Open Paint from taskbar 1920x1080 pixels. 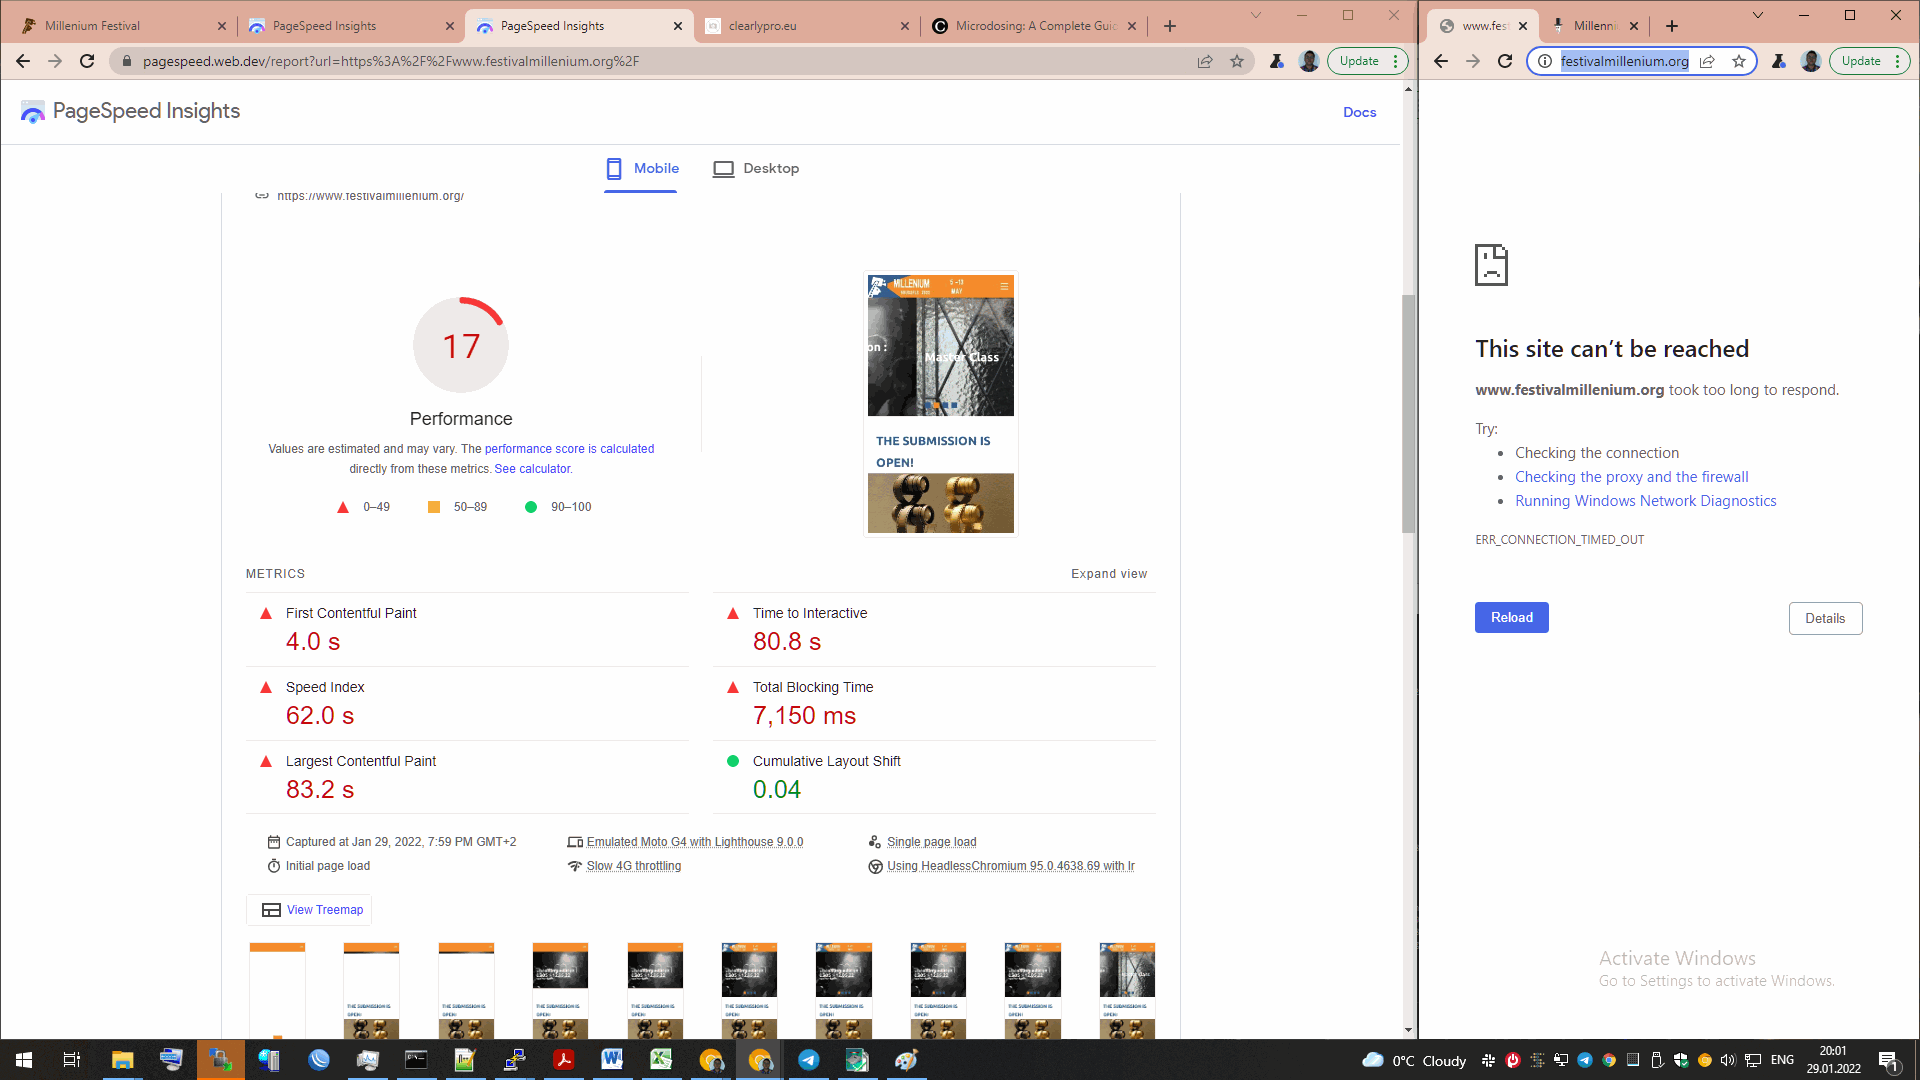pos(906,1060)
